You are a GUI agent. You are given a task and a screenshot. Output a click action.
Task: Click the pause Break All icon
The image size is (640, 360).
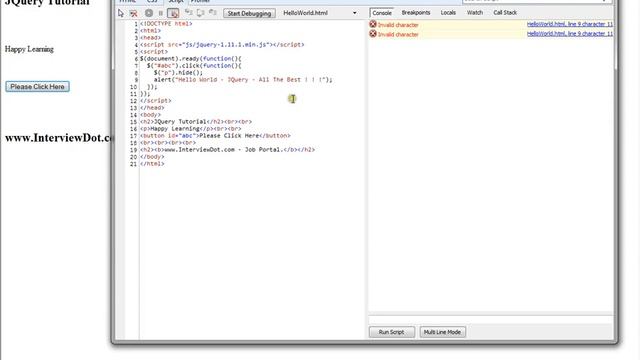coord(161,13)
